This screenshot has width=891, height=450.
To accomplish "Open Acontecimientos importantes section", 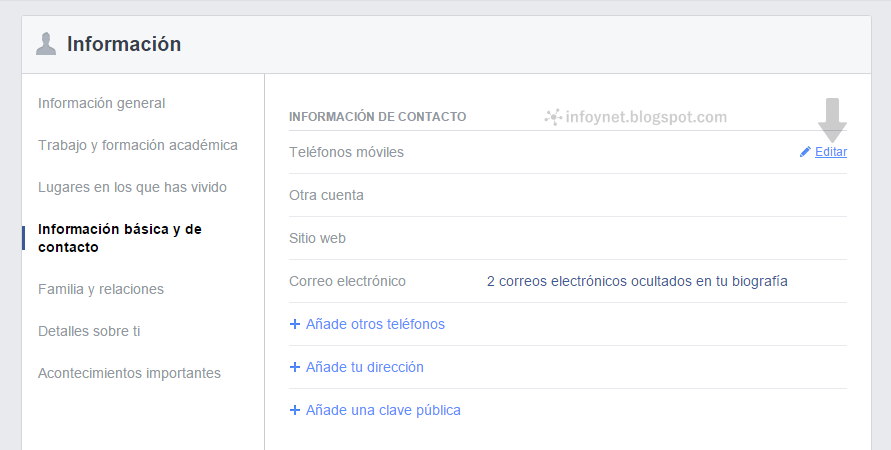I will 129,373.
